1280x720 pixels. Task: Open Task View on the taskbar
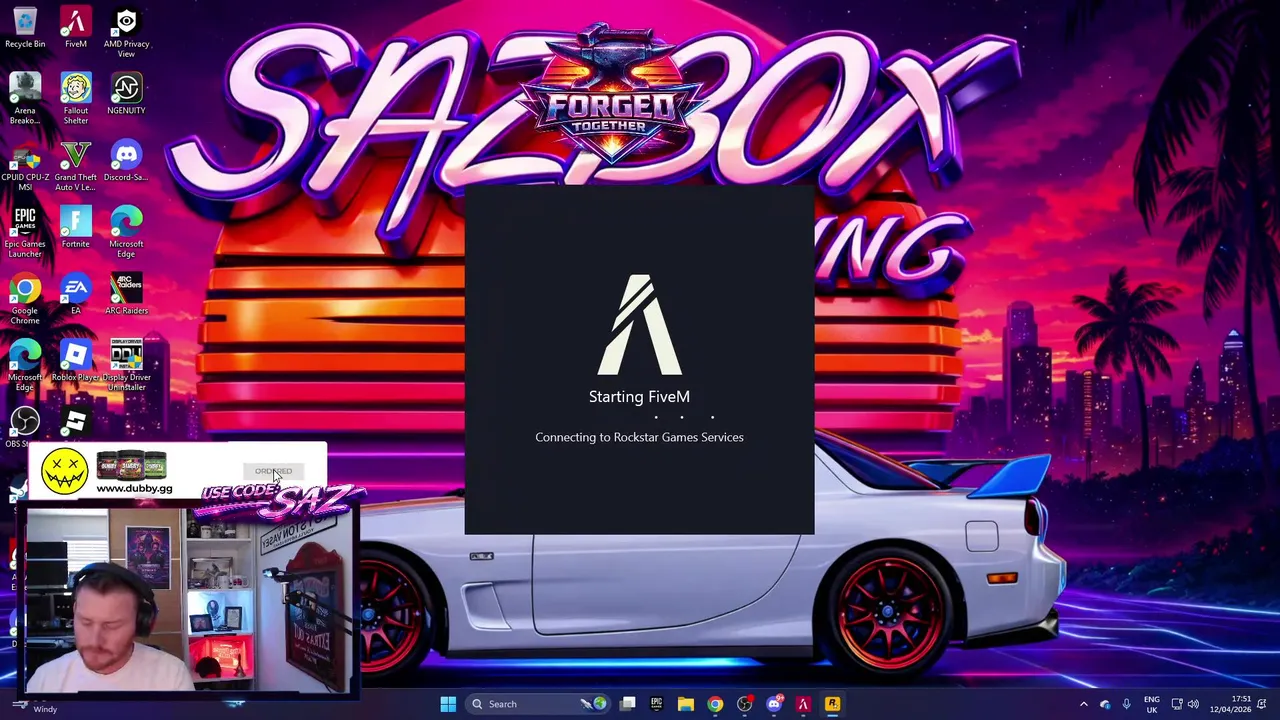coord(627,704)
